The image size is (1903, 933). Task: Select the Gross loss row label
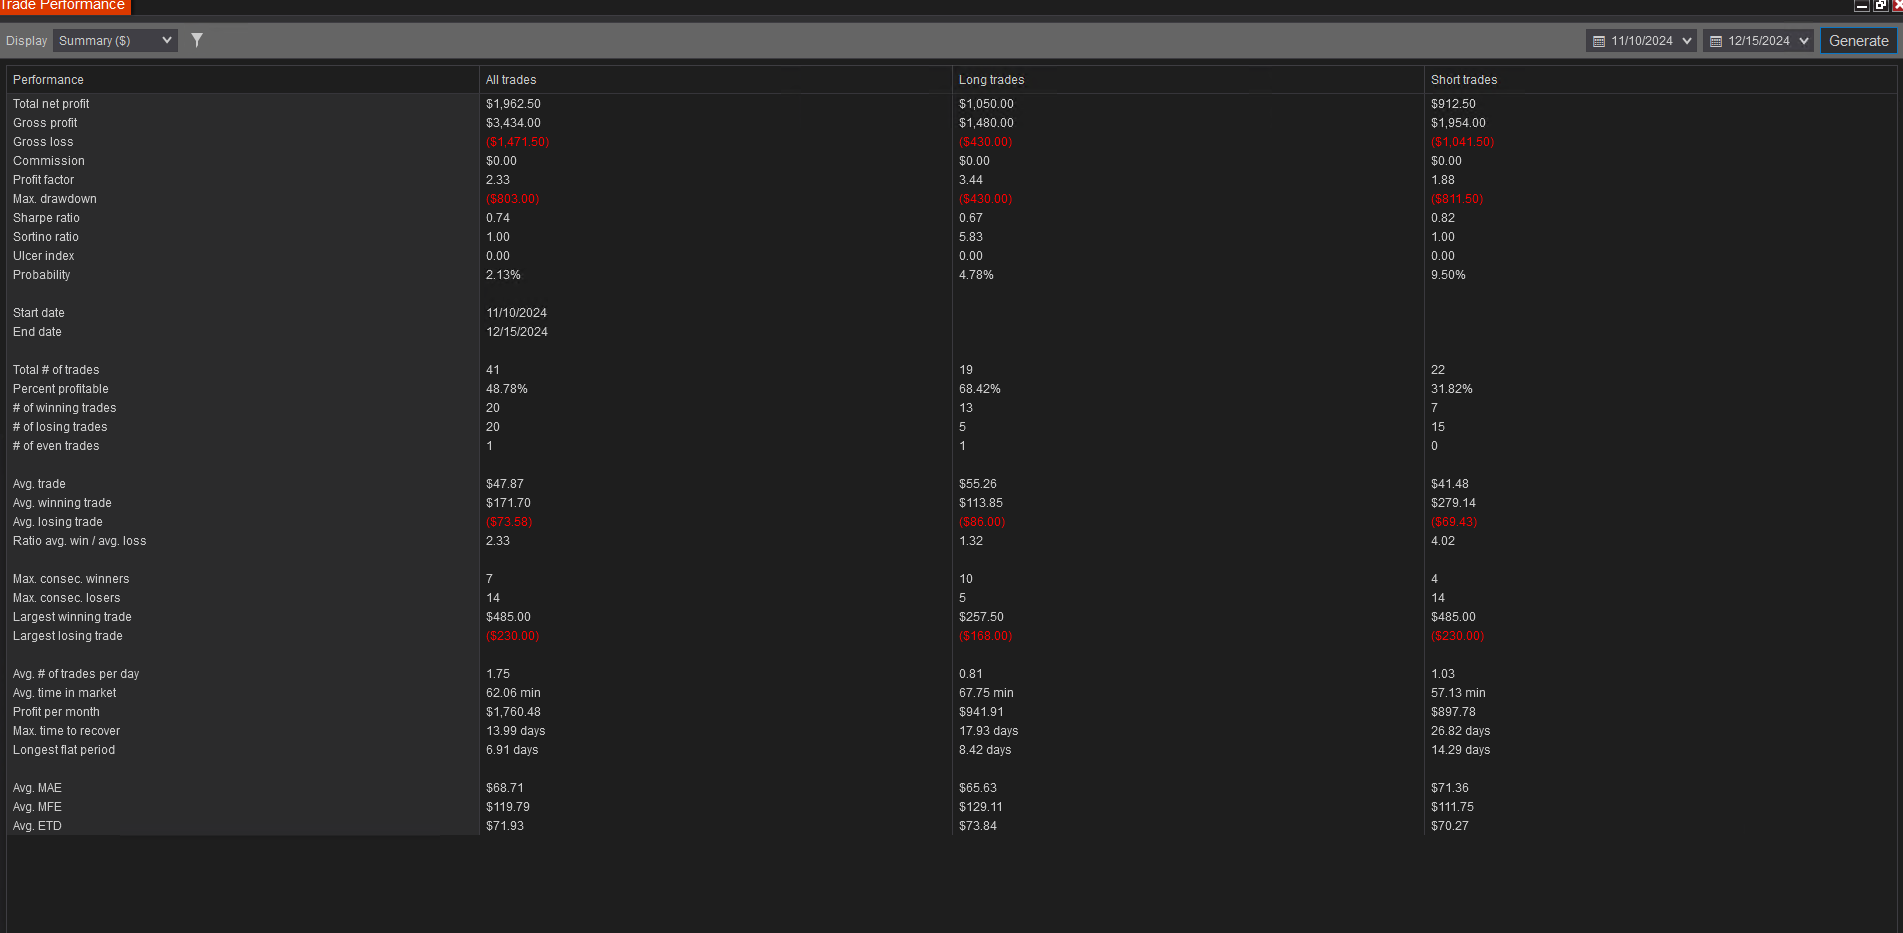coord(43,142)
